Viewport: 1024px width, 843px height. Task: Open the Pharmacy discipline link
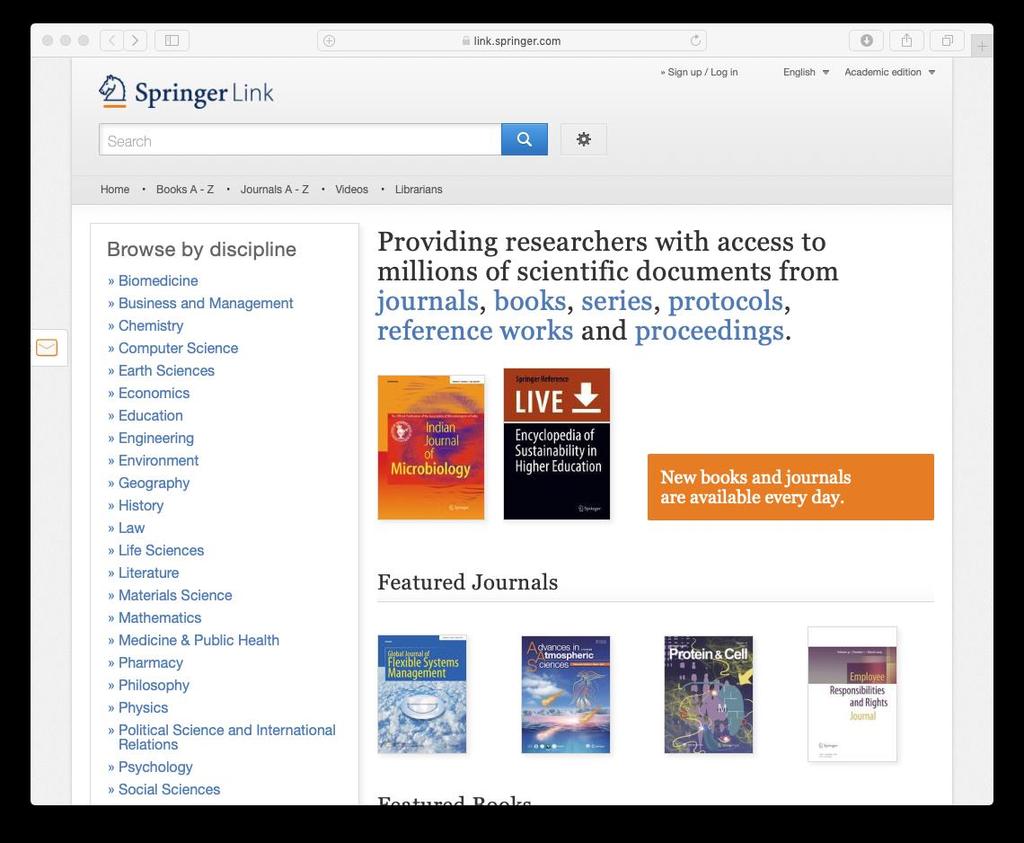tap(151, 663)
